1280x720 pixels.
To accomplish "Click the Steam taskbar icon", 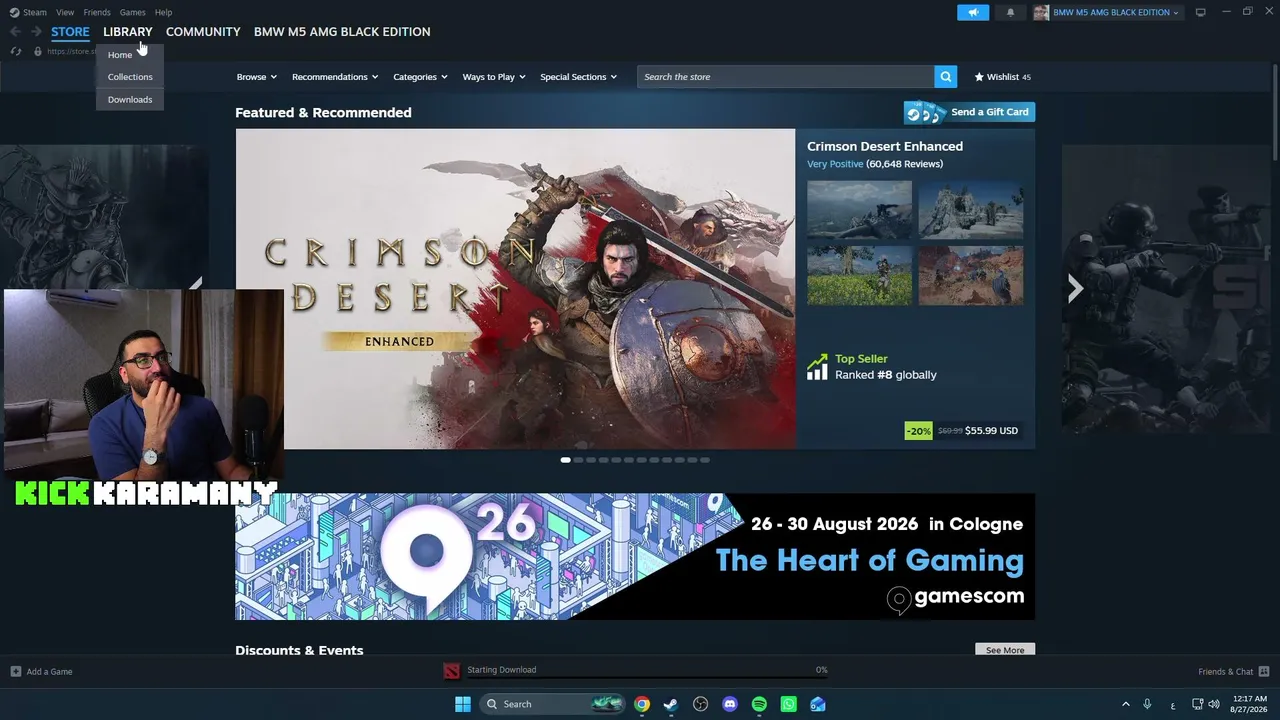I will 671,704.
